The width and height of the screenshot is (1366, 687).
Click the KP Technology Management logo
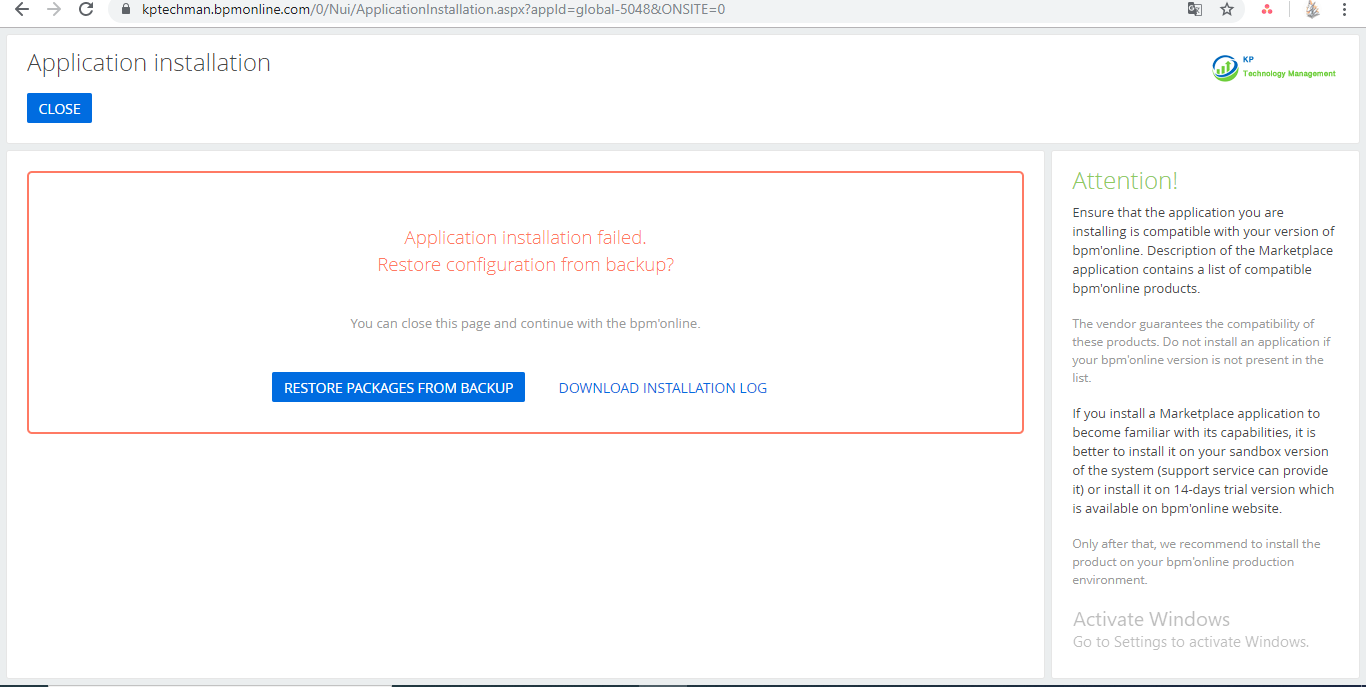pyautogui.click(x=1274, y=68)
